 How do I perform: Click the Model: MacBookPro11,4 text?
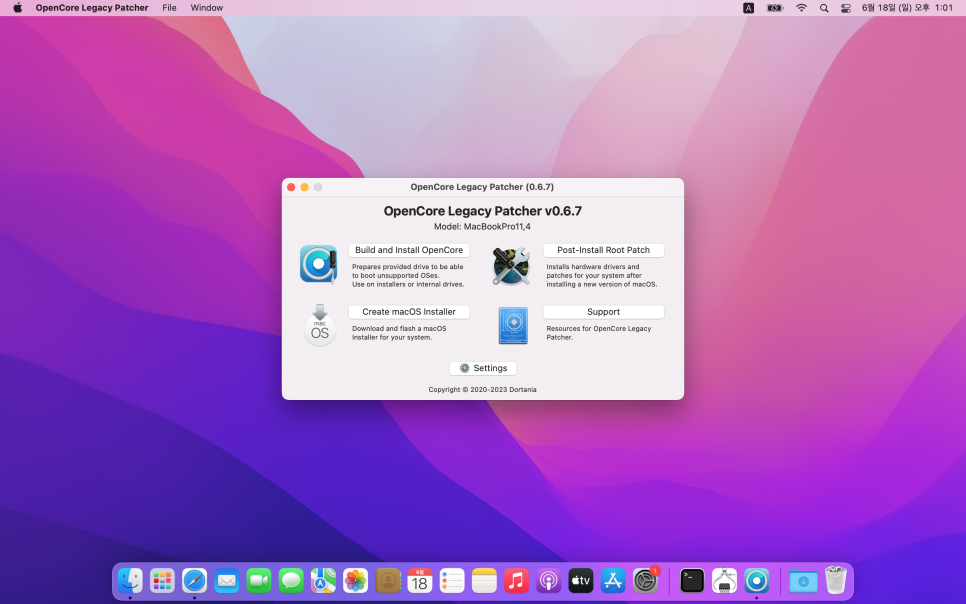pos(482,226)
